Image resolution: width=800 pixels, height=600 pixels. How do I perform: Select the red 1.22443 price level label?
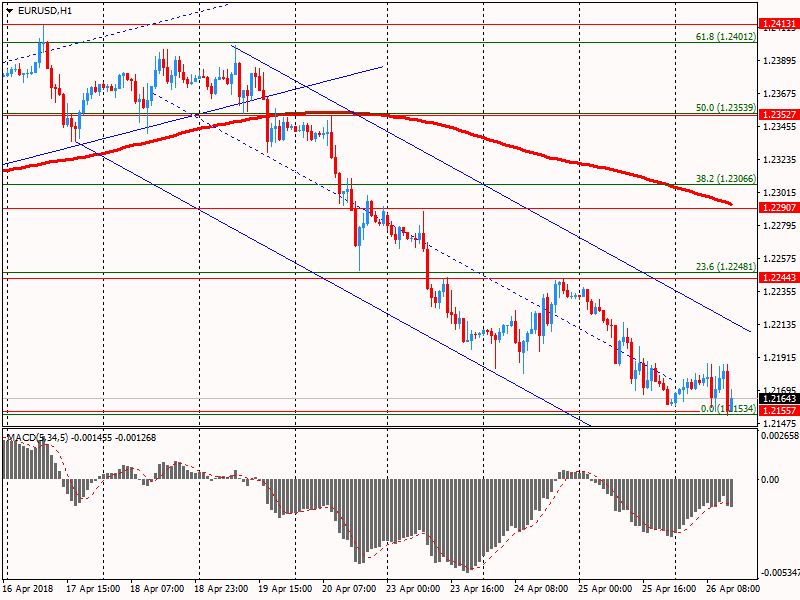[x=779, y=278]
